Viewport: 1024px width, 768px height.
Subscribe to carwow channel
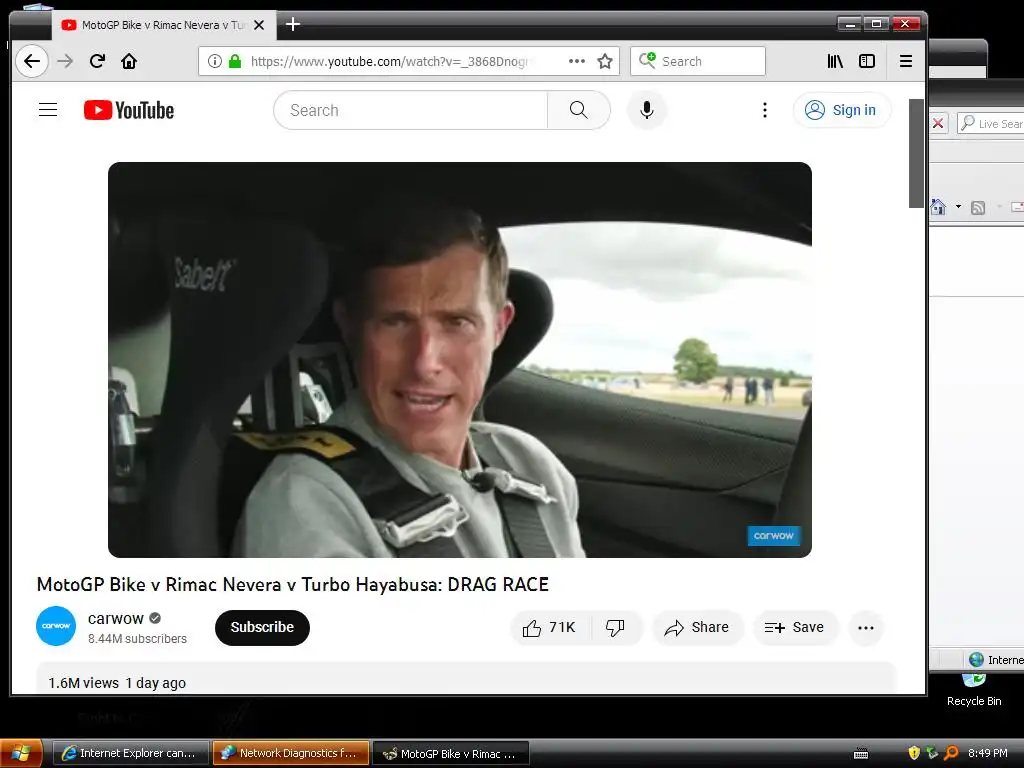(262, 628)
